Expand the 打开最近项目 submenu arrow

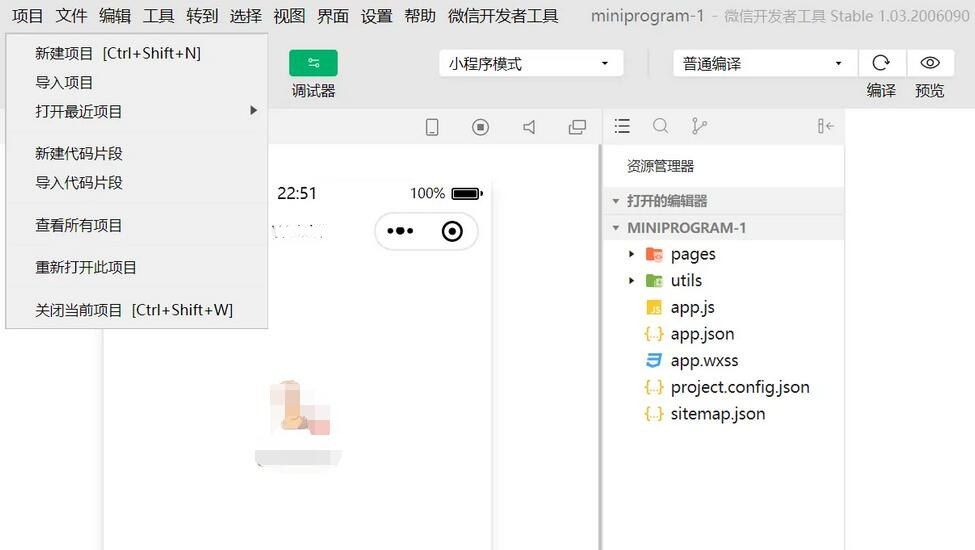coord(253,111)
